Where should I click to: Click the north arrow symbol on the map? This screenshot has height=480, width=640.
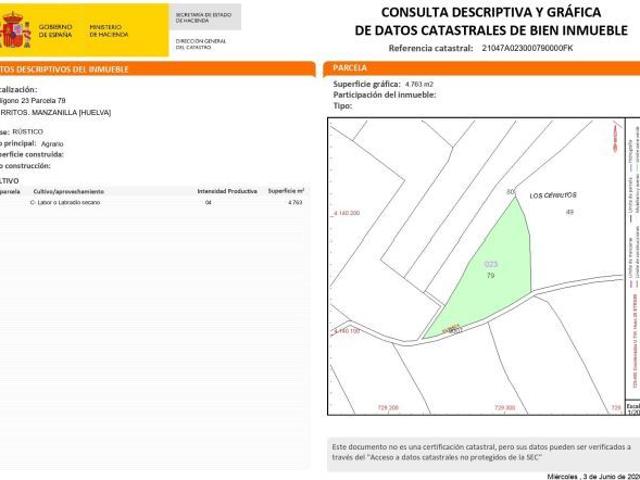click(616, 137)
